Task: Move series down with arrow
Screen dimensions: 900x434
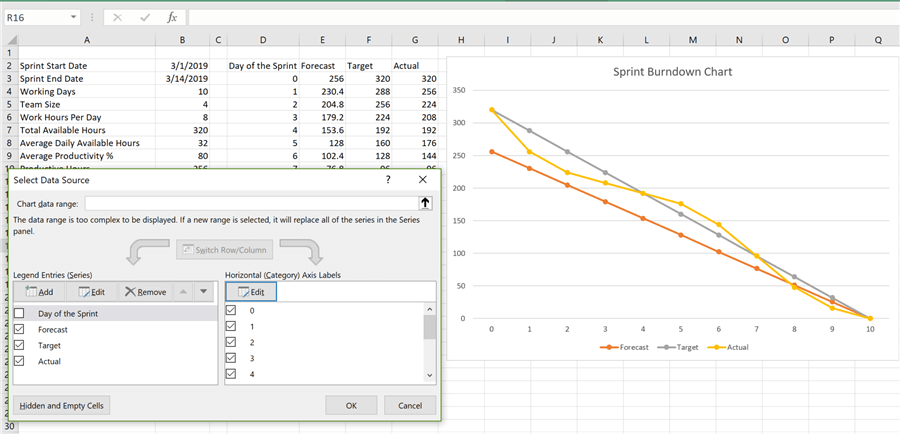Action: pyautogui.click(x=204, y=291)
